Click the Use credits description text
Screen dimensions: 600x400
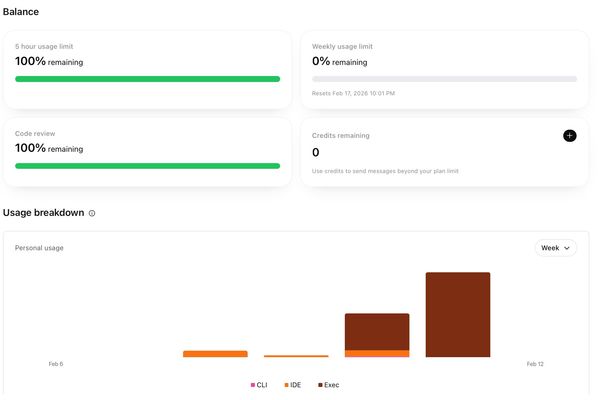coord(385,171)
